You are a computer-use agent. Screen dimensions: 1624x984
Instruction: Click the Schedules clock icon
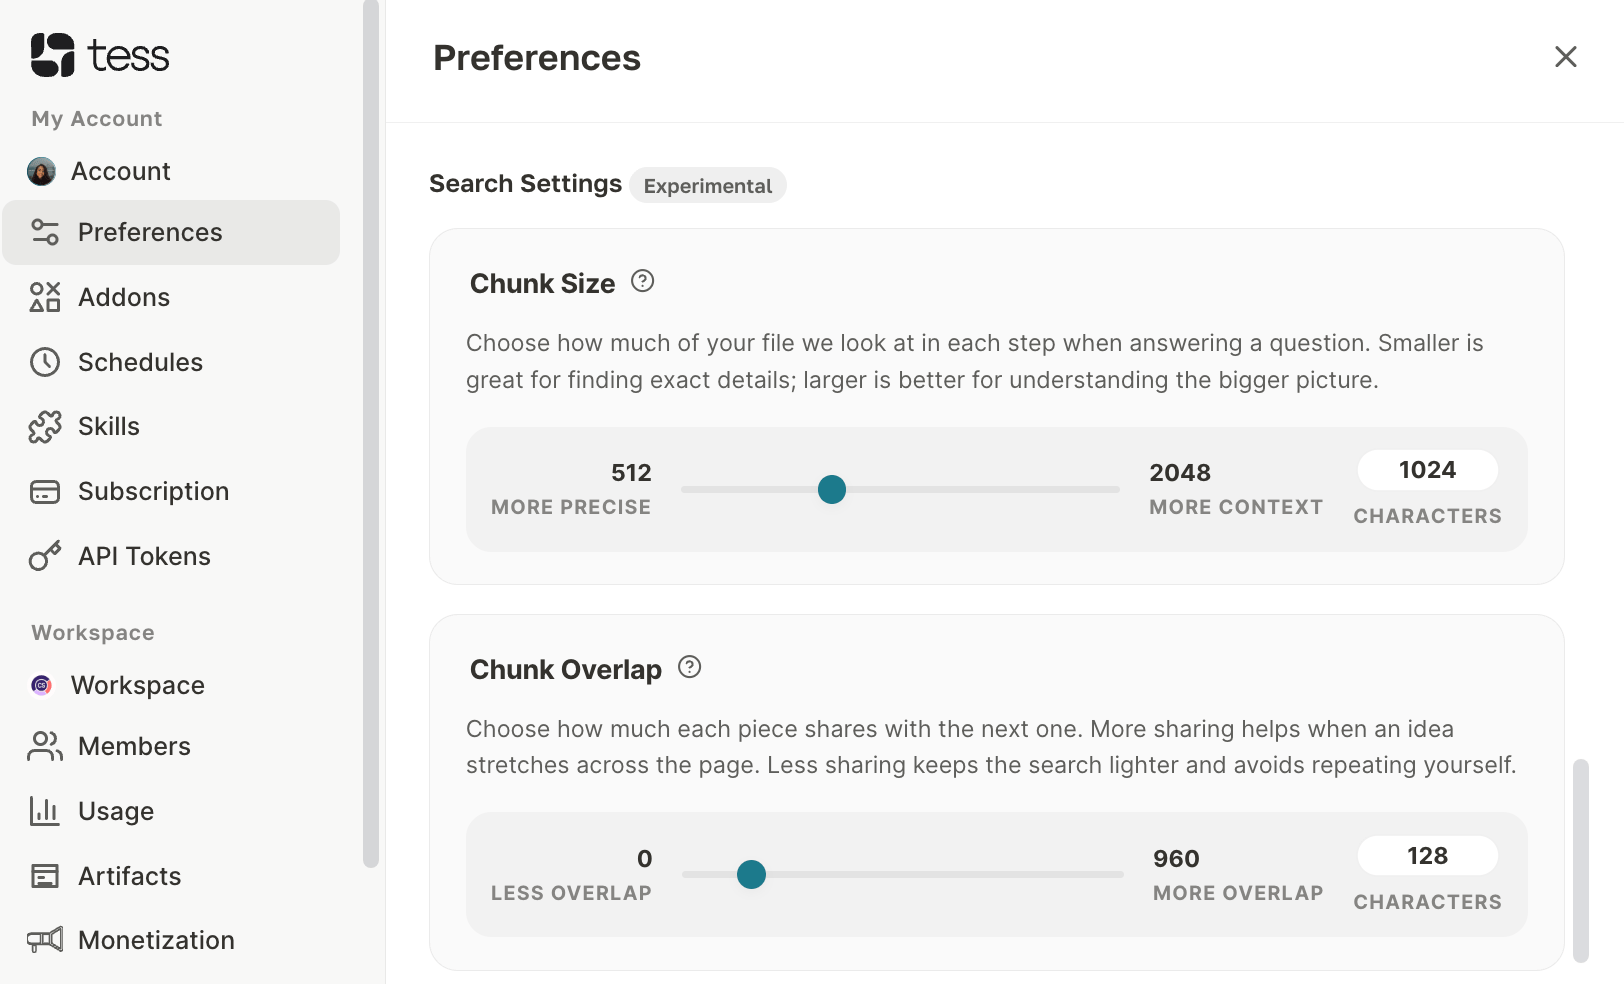click(x=45, y=362)
